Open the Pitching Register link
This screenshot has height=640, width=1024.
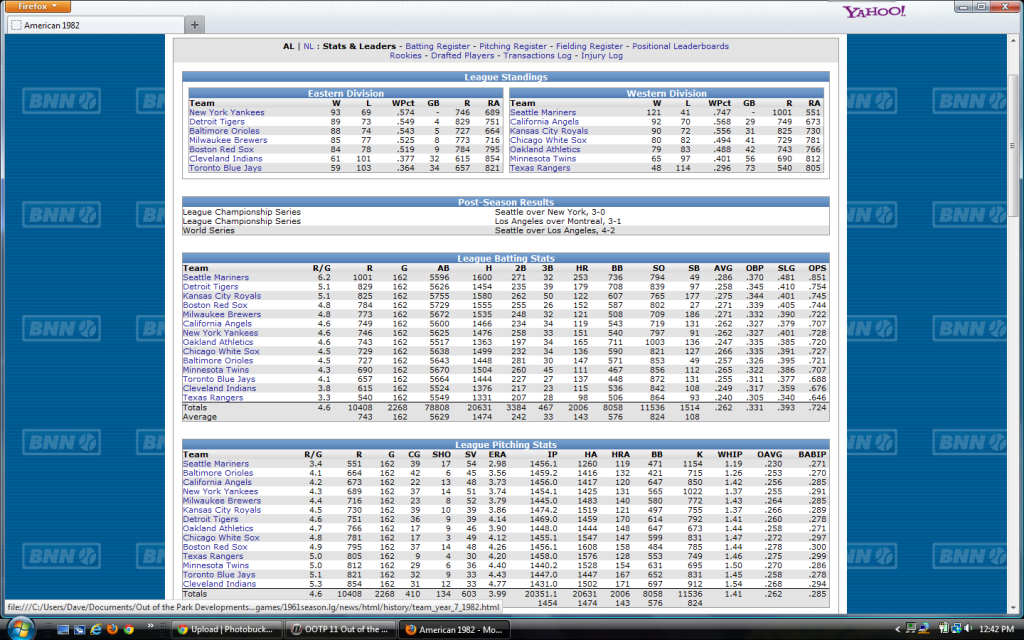pyautogui.click(x=513, y=46)
